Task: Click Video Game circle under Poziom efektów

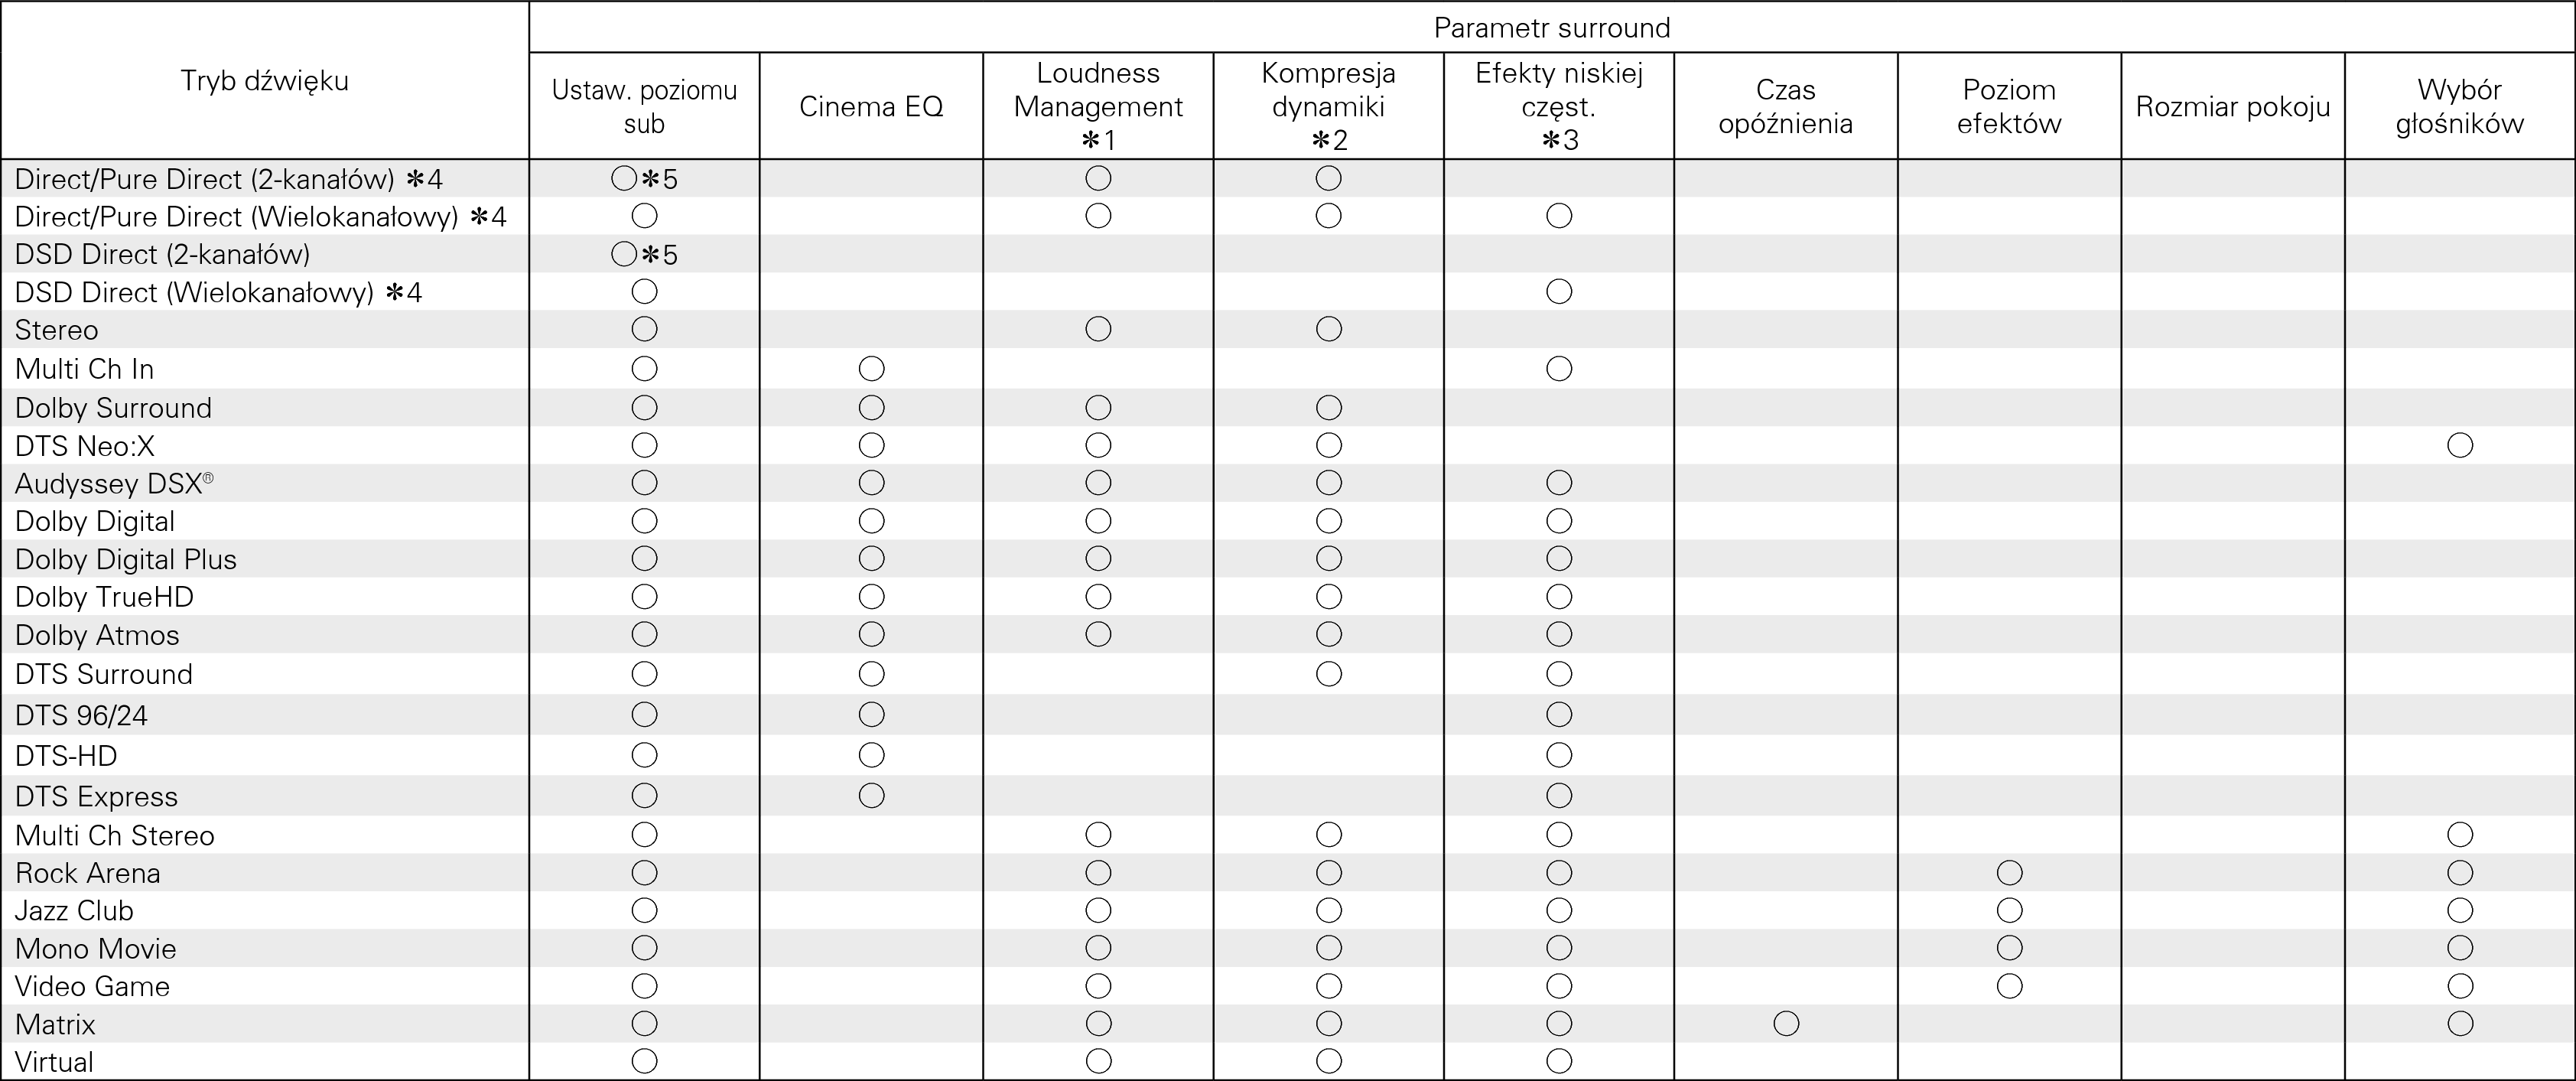Action: click(x=2009, y=986)
